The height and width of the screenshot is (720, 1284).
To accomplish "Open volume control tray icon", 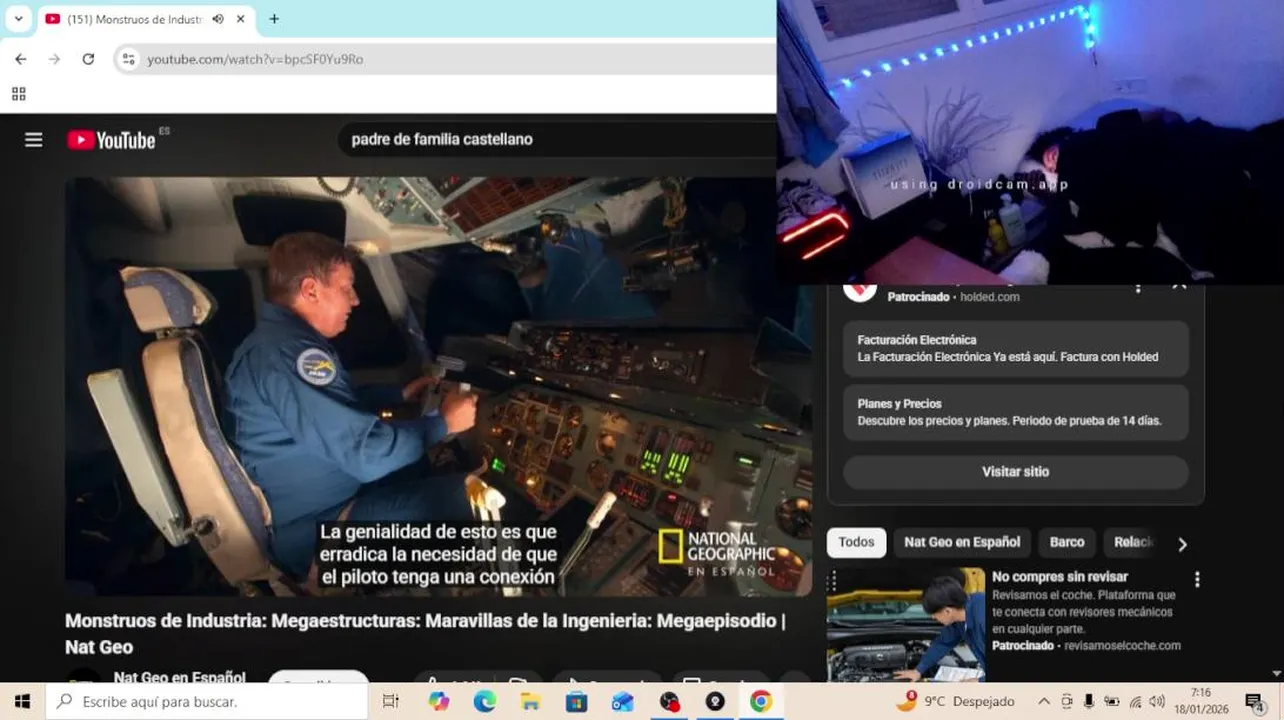I will point(1158,701).
